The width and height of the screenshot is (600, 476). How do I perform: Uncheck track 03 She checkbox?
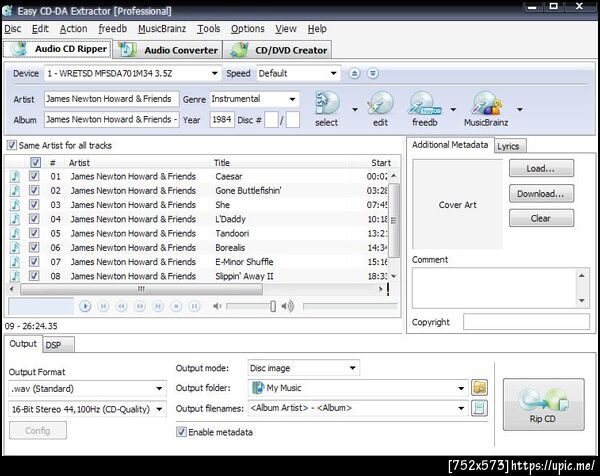[x=34, y=205]
